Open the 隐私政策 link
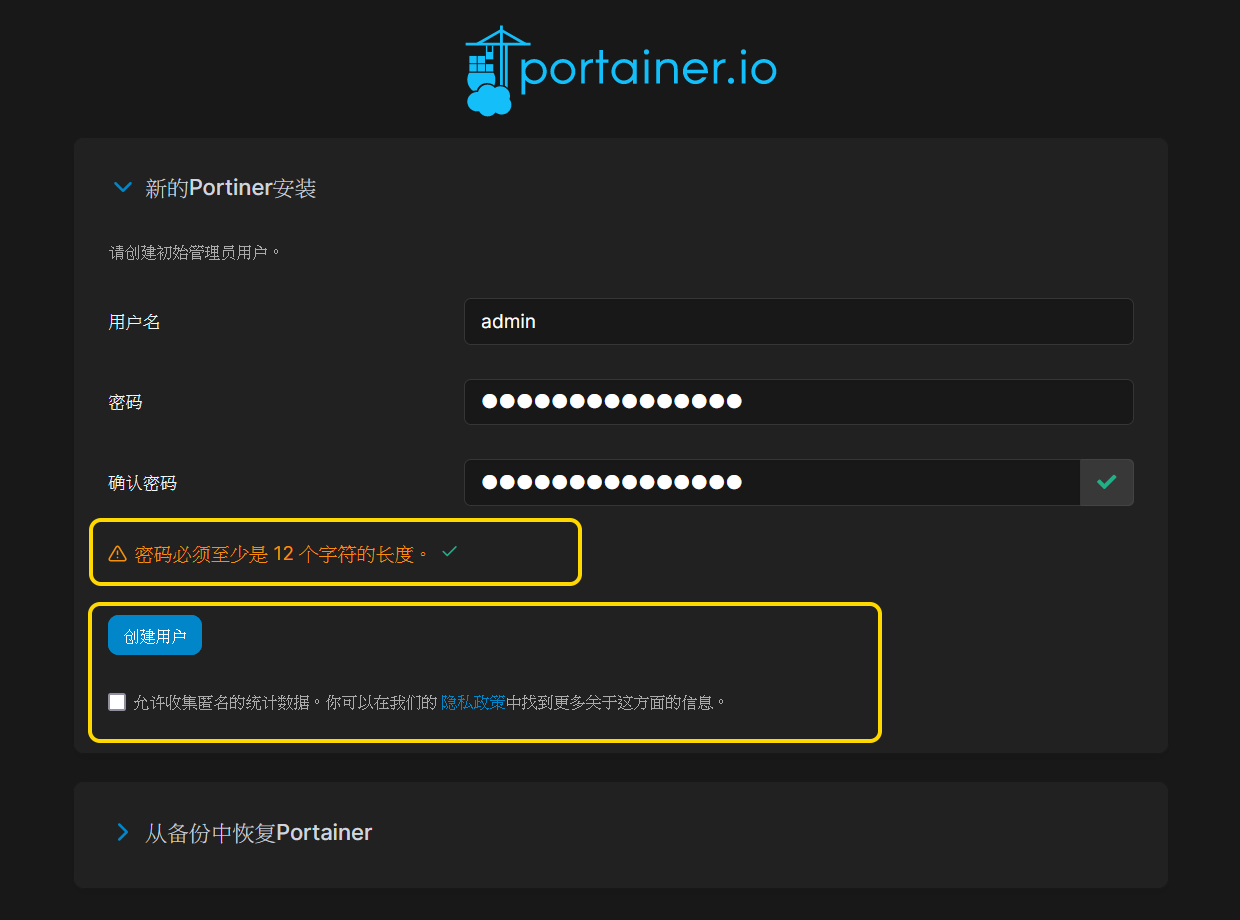 (x=473, y=702)
